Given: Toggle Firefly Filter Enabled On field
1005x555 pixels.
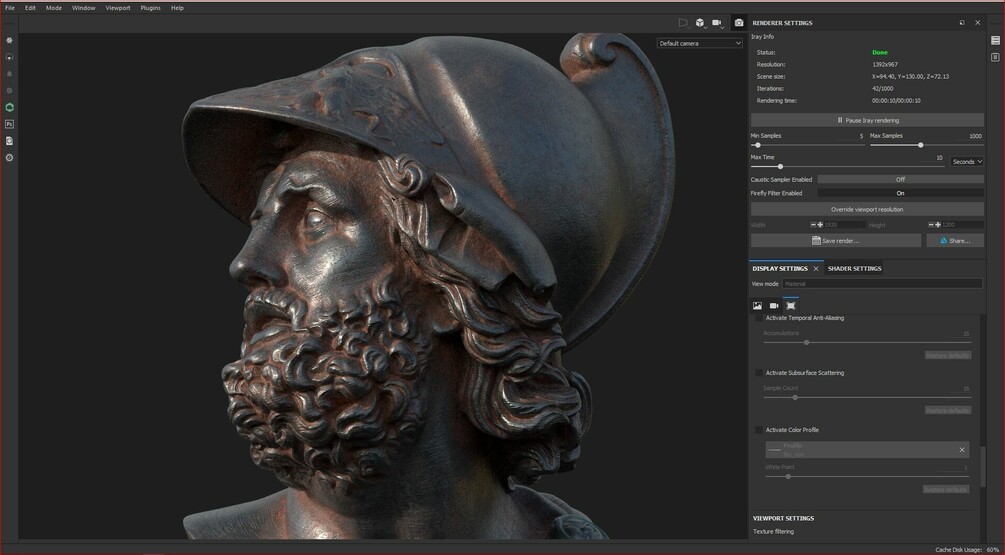Looking at the screenshot, I should point(901,193).
